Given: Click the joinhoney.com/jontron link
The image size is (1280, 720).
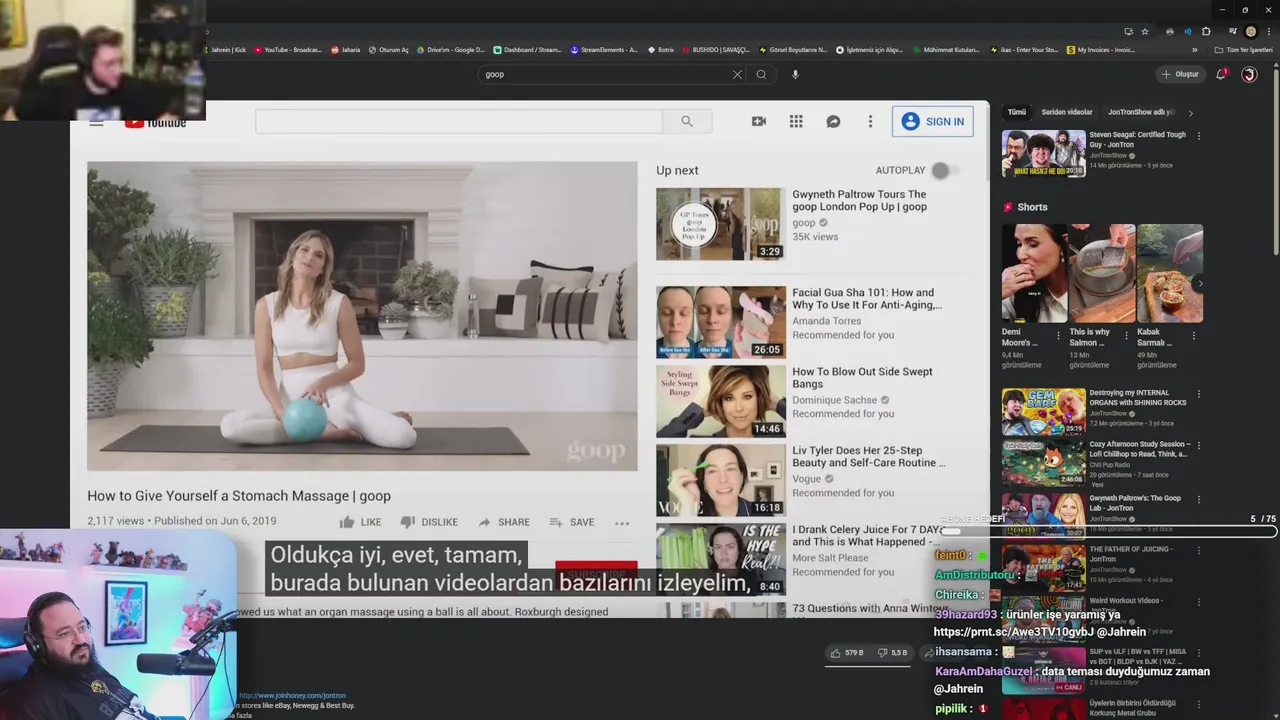Looking at the screenshot, I should coord(292,695).
